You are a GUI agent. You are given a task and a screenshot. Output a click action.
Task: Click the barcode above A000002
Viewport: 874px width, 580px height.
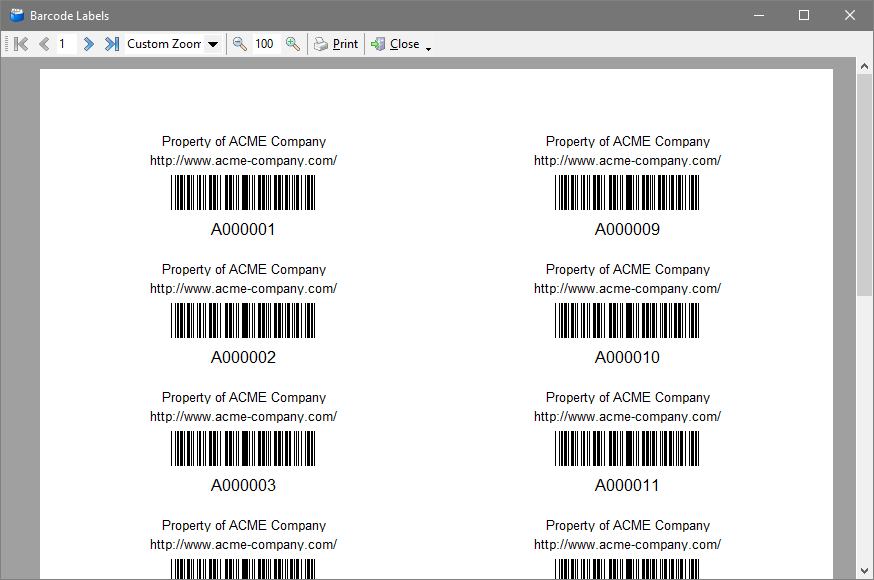(243, 320)
